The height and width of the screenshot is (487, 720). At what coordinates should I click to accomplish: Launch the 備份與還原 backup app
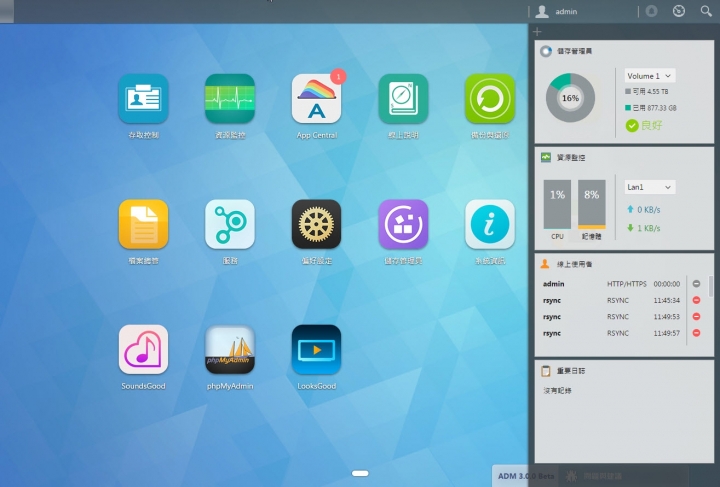click(x=489, y=99)
